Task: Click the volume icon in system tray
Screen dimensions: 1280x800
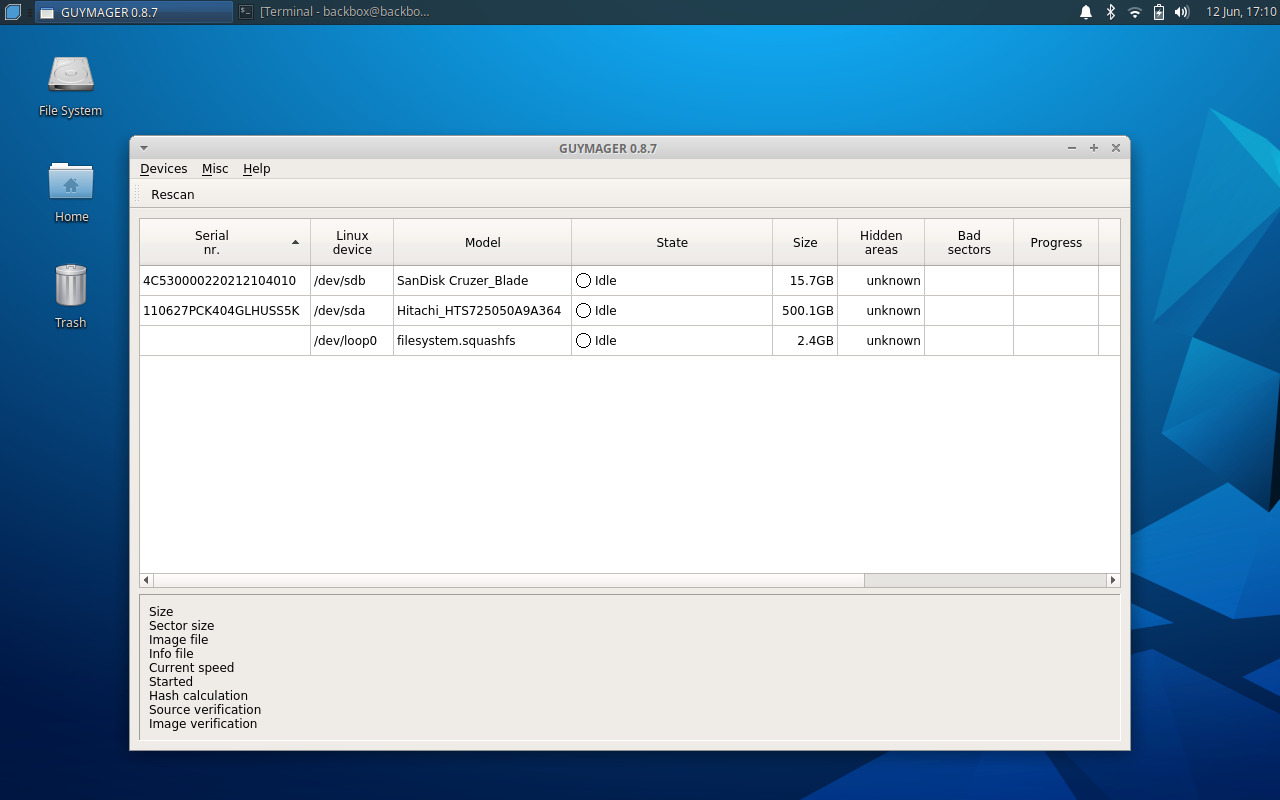Action: point(1182,12)
